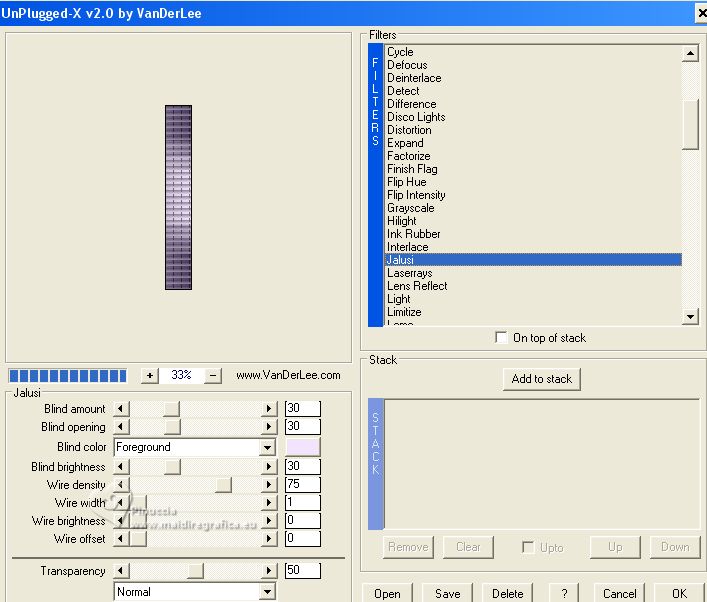Click left arrow of Wire density slider
The image size is (707, 602).
(121, 485)
